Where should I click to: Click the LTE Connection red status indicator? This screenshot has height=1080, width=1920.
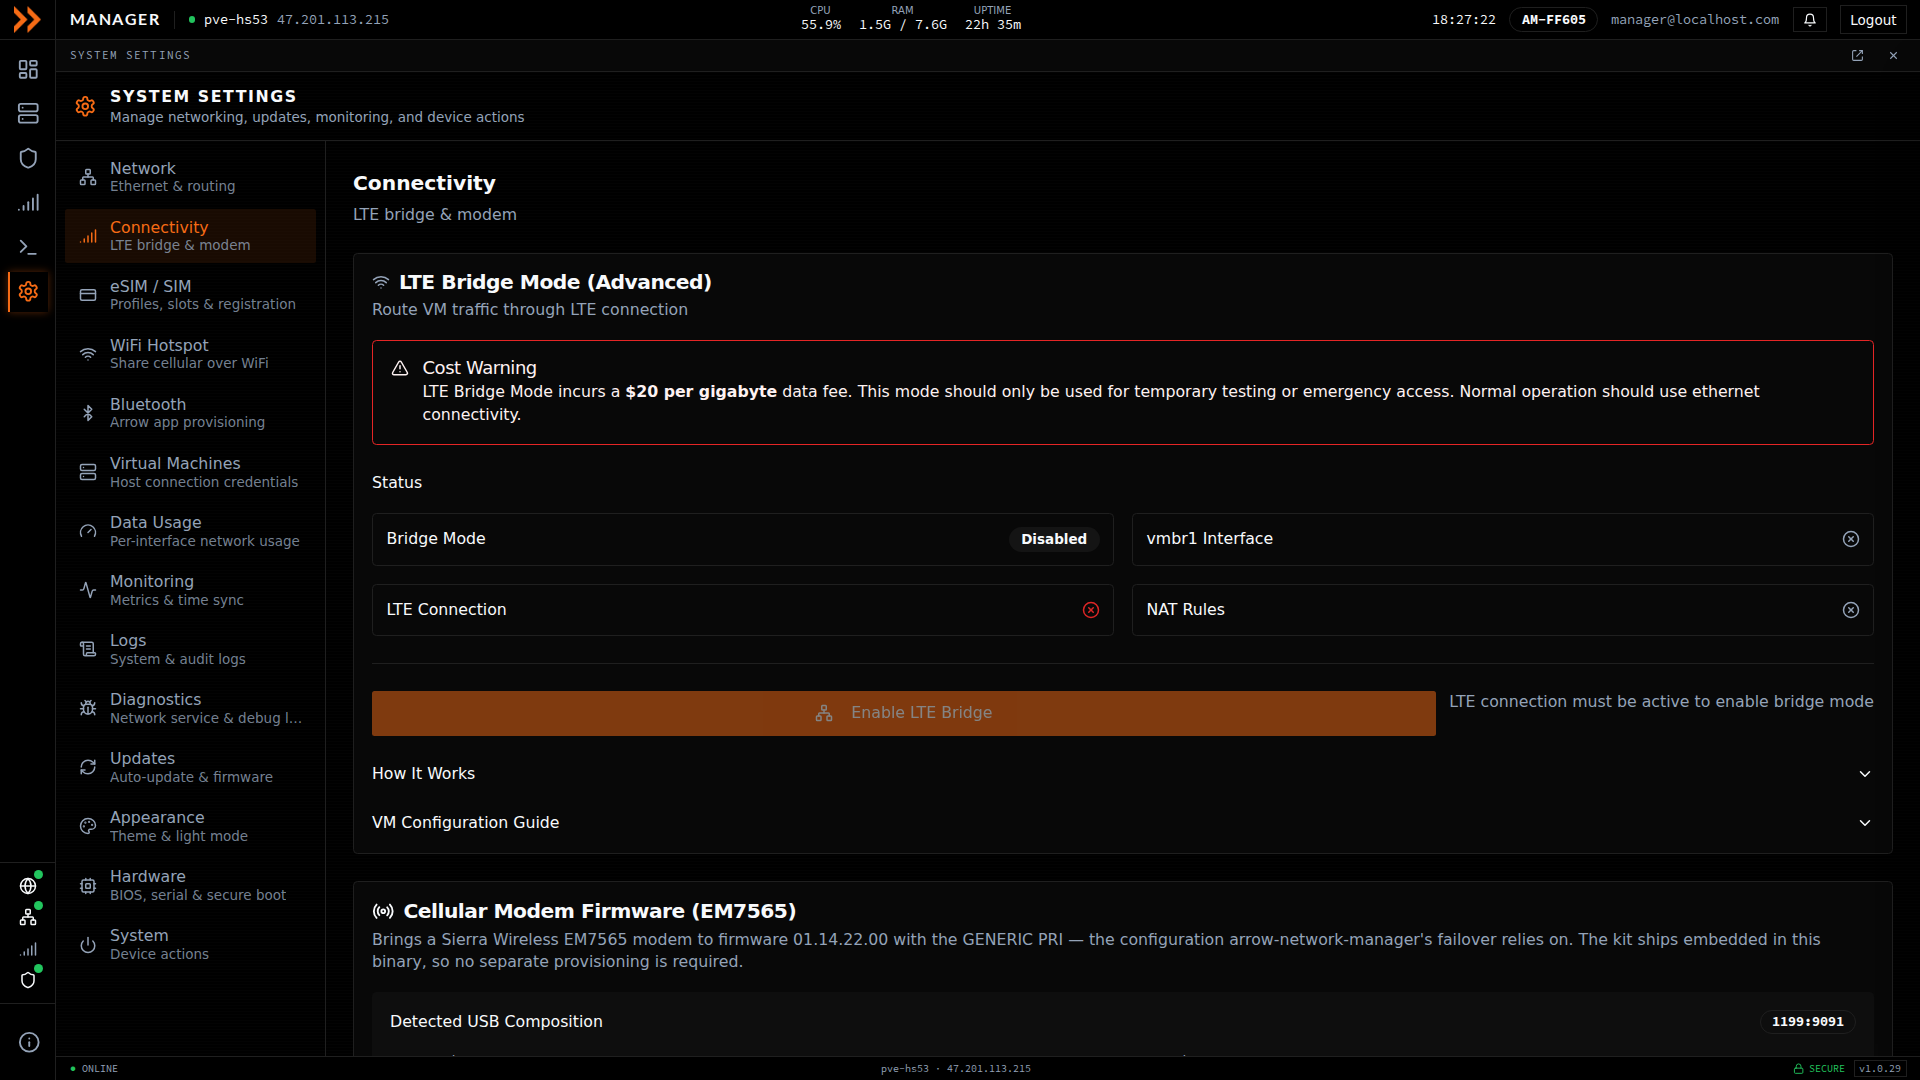coord(1091,610)
